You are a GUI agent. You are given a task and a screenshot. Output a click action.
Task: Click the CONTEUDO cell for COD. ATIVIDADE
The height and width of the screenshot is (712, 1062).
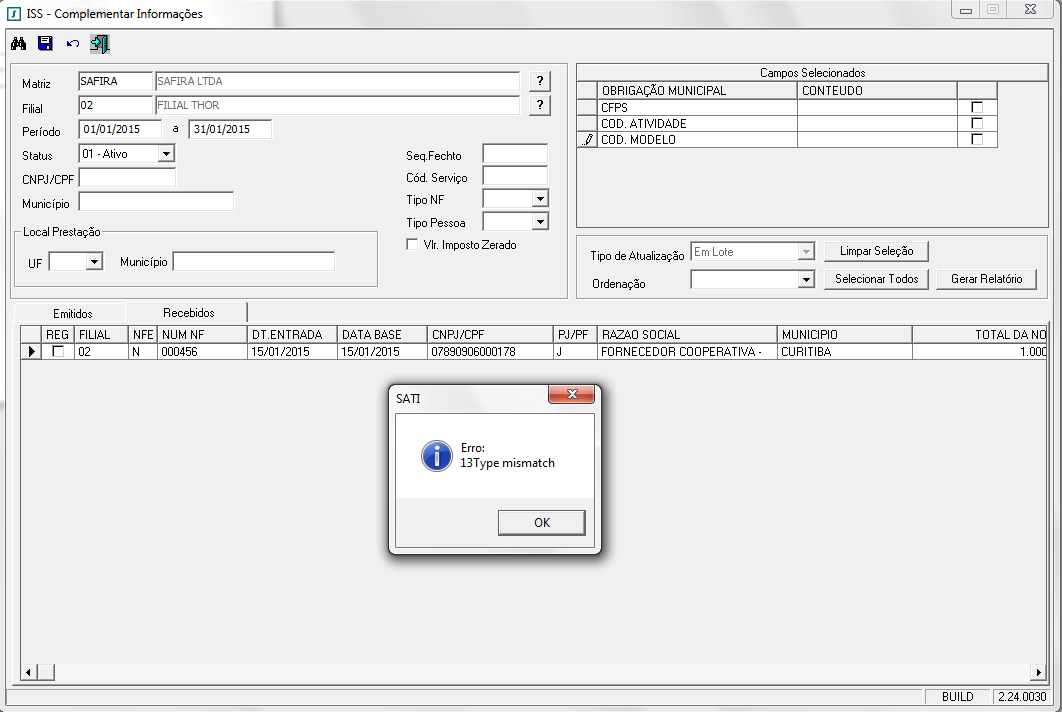tap(877, 123)
